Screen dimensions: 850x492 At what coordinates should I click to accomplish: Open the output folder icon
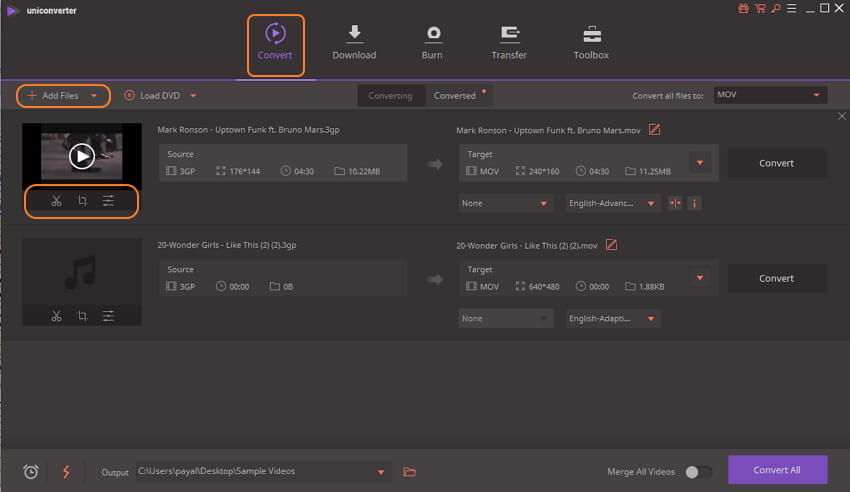[x=410, y=472]
